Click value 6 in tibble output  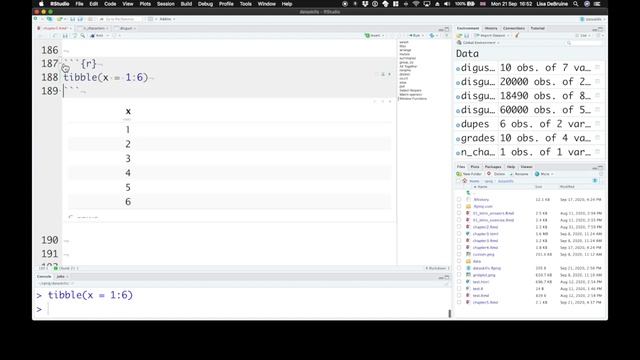click(x=128, y=202)
